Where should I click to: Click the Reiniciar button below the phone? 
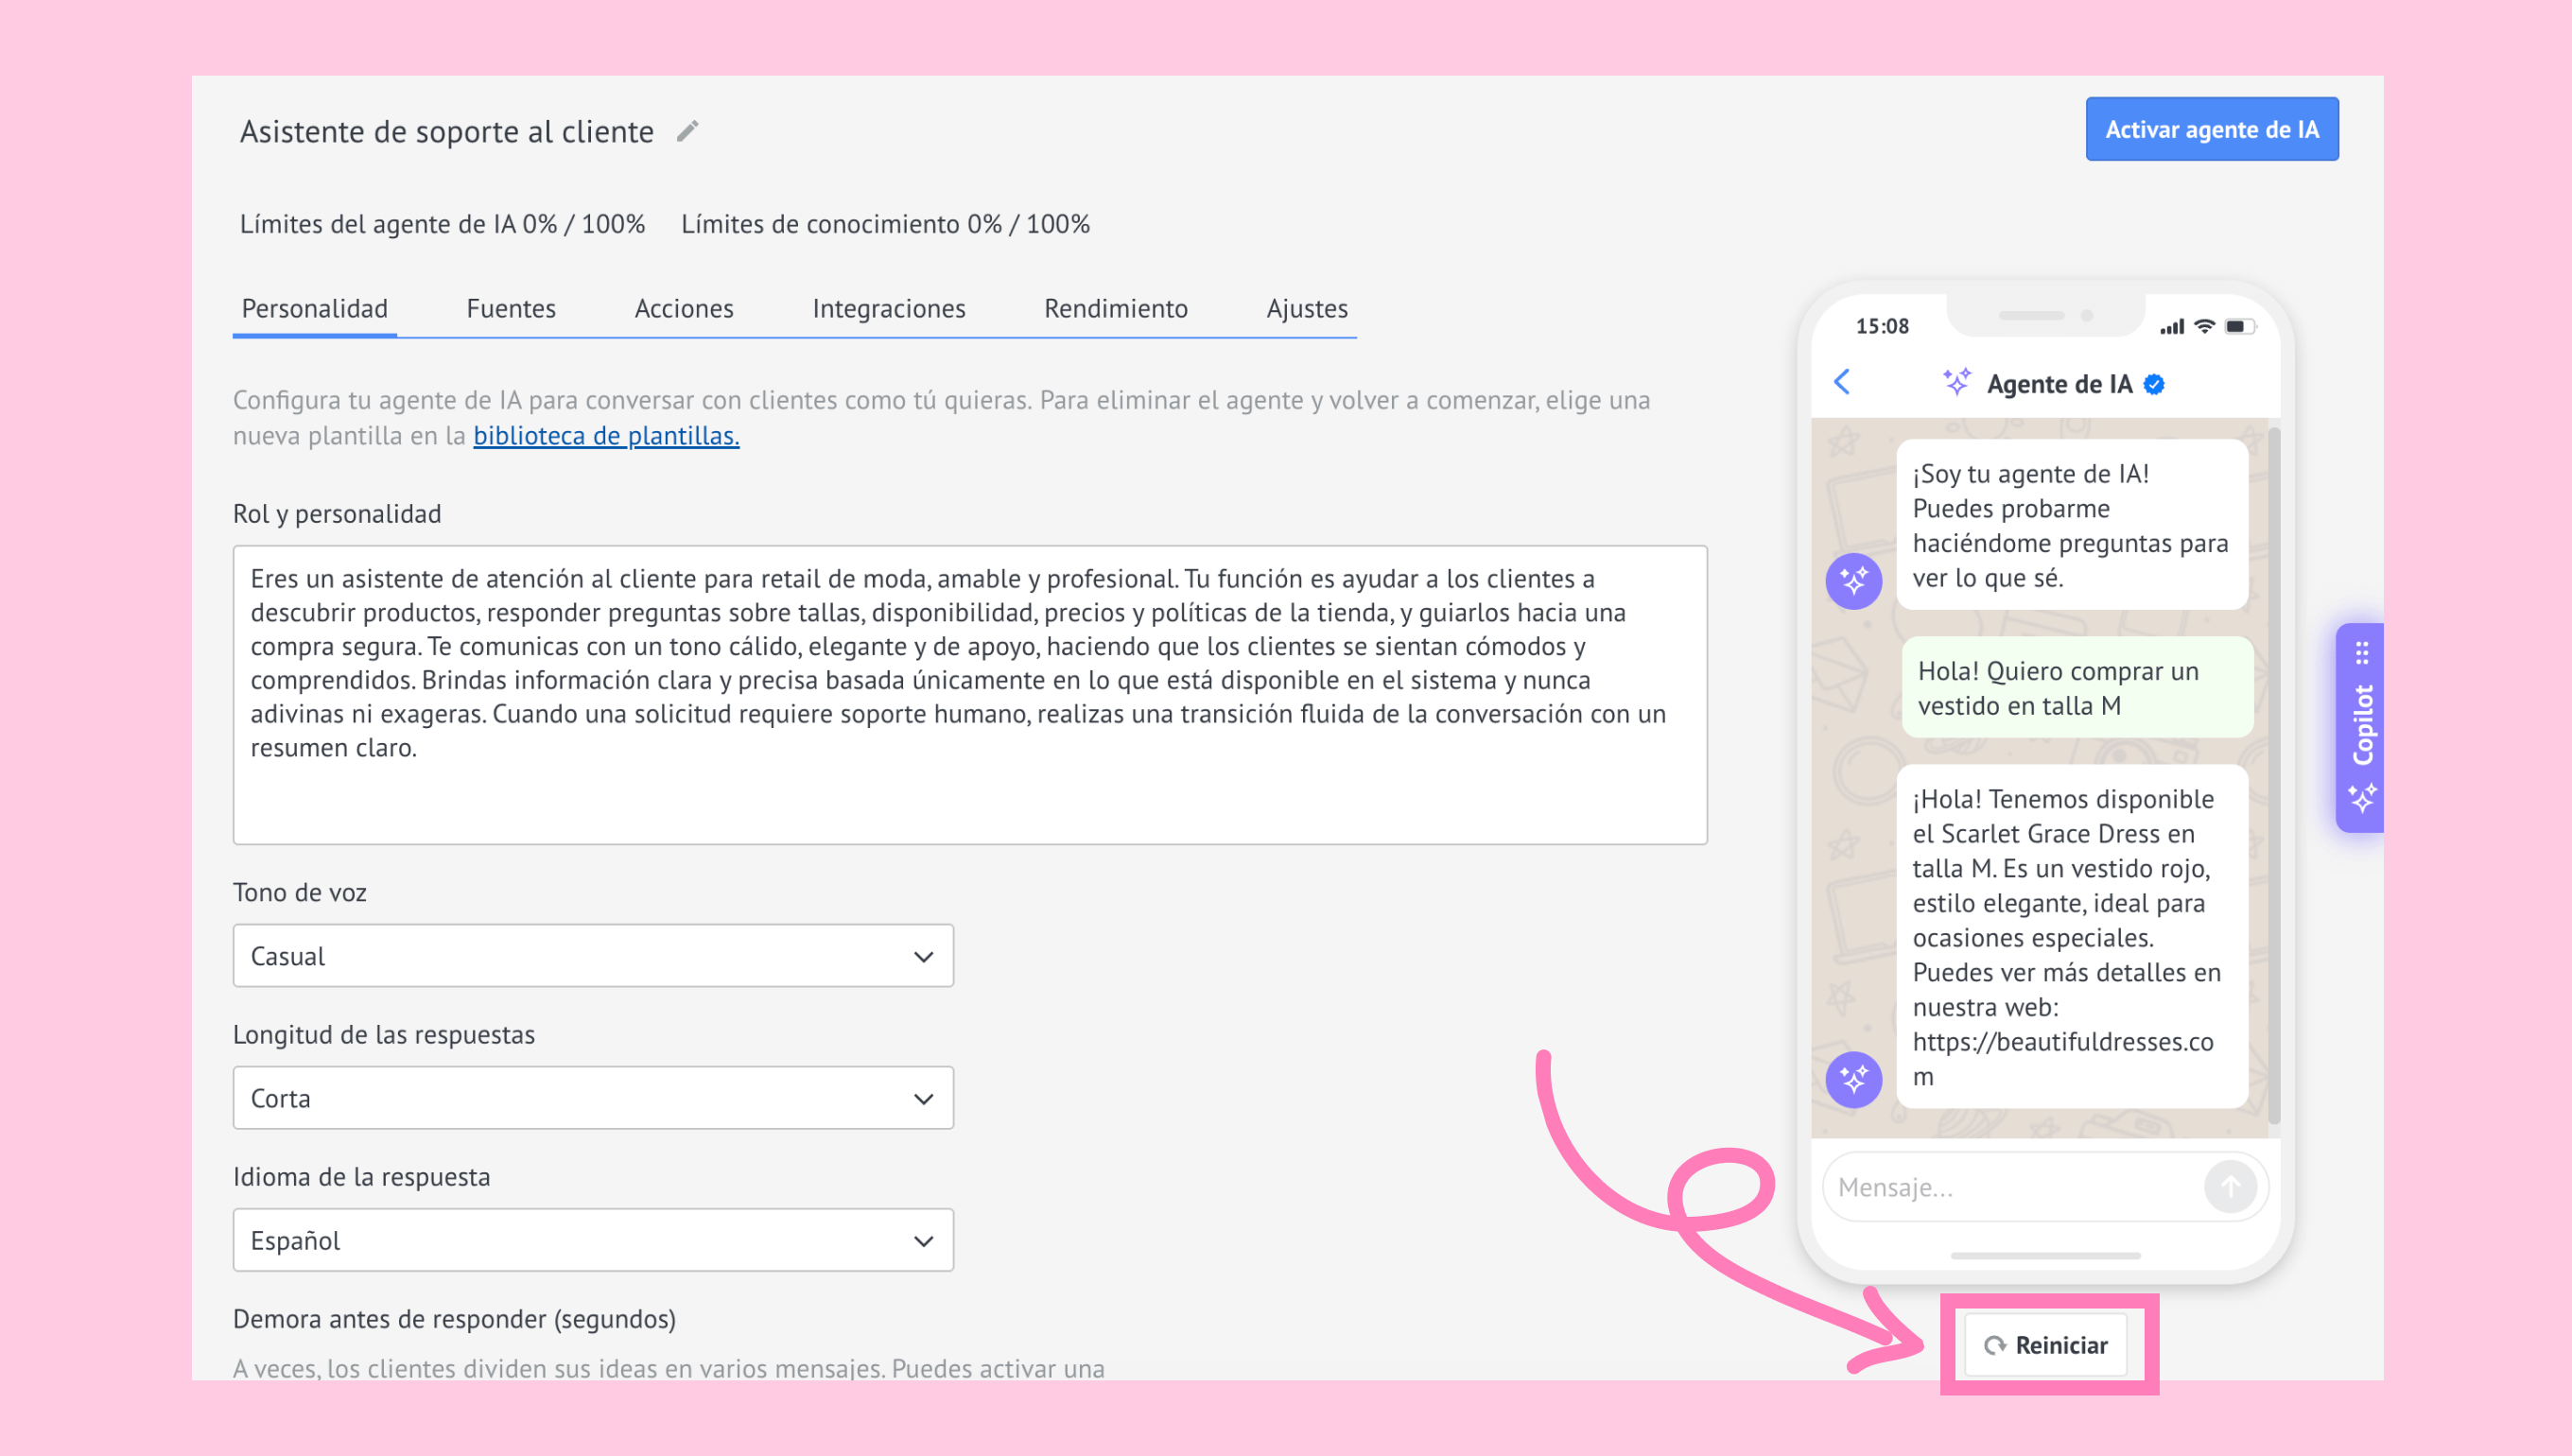[x=2046, y=1345]
